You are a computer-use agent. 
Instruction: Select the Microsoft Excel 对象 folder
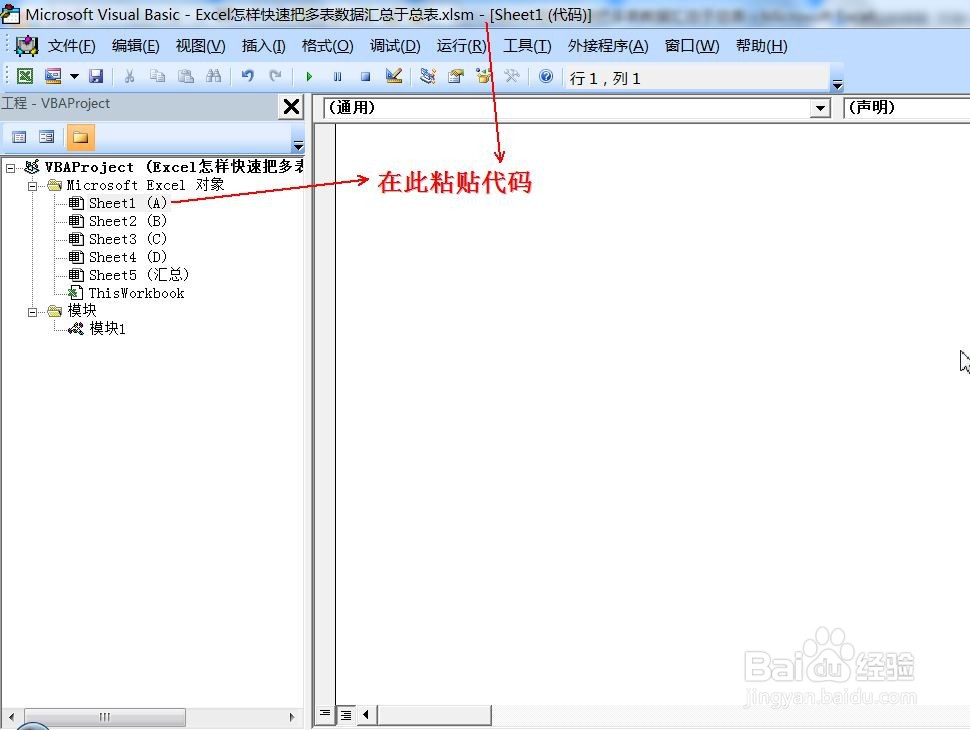click(145, 185)
